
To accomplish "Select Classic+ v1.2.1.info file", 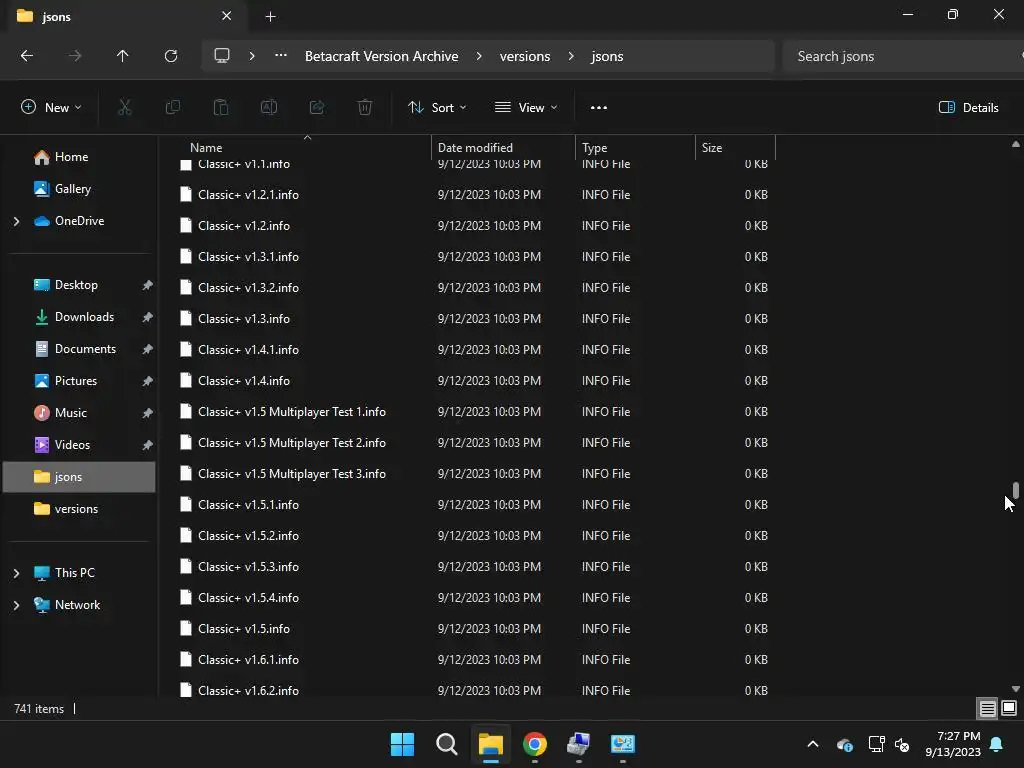I will tap(475, 195).
